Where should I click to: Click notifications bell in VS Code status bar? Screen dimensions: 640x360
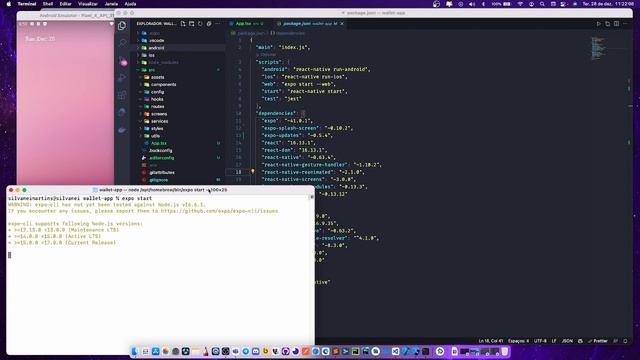tap(625, 341)
